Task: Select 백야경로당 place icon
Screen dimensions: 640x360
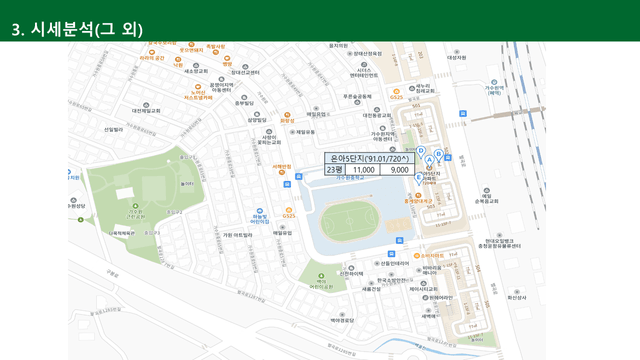Action: pos(342,315)
